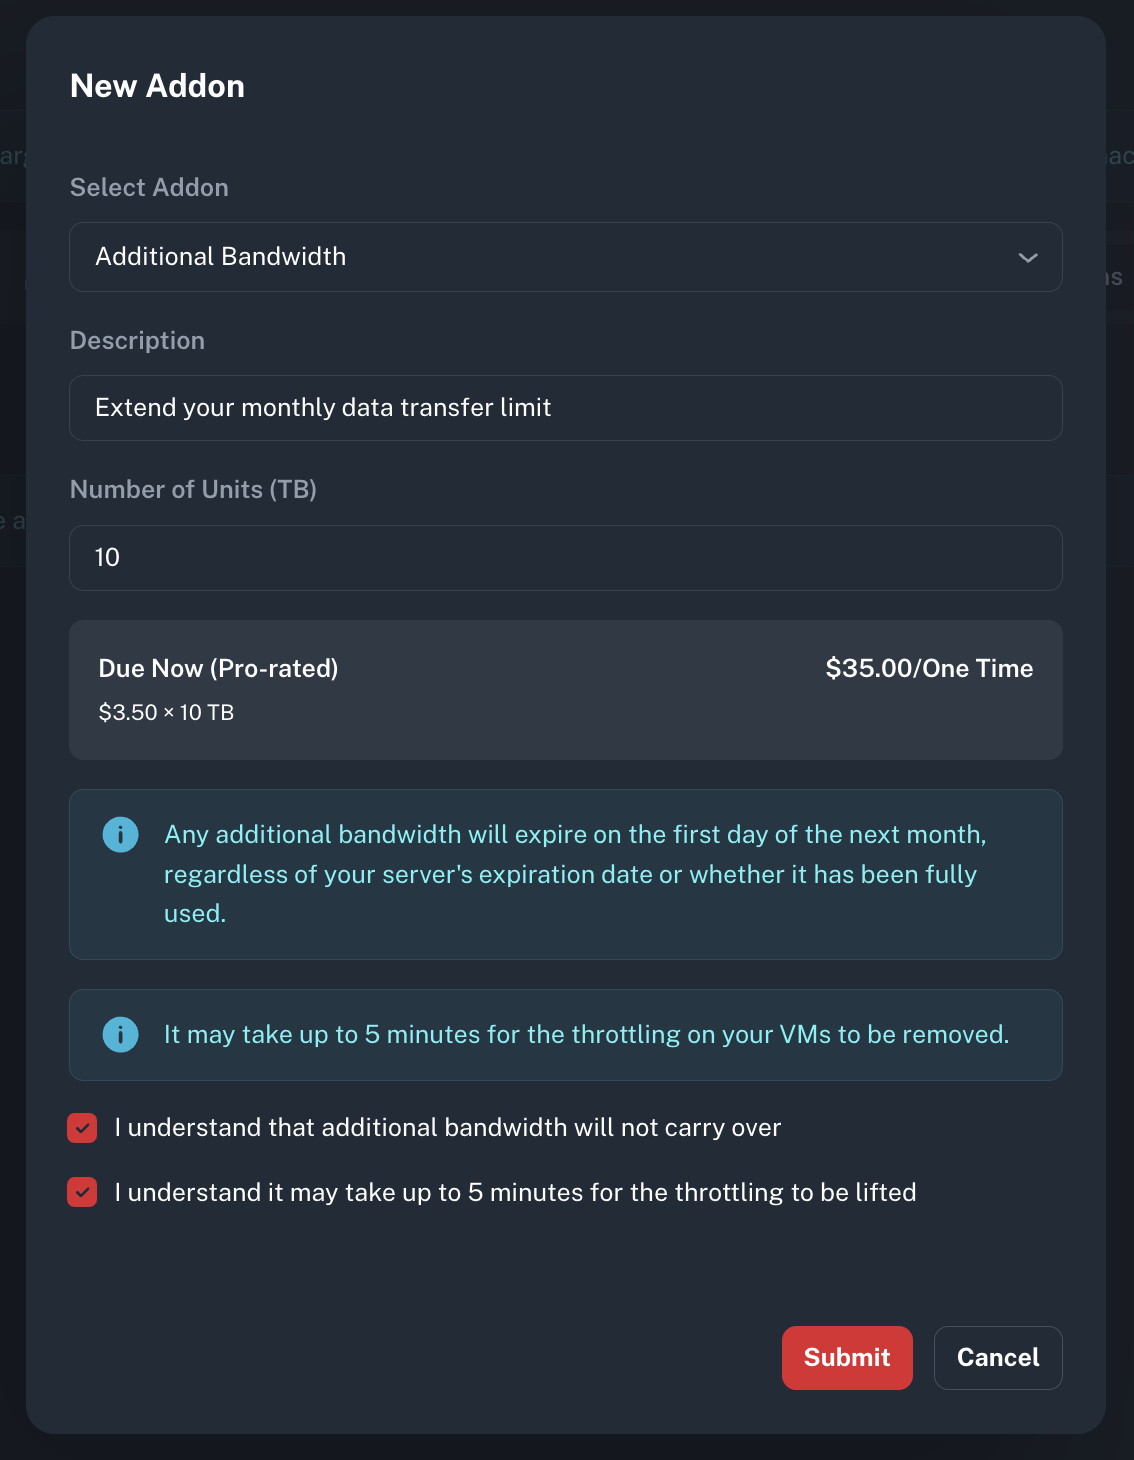Click the info icon beside throttling notice
Image resolution: width=1134 pixels, height=1460 pixels.
pos(120,1034)
